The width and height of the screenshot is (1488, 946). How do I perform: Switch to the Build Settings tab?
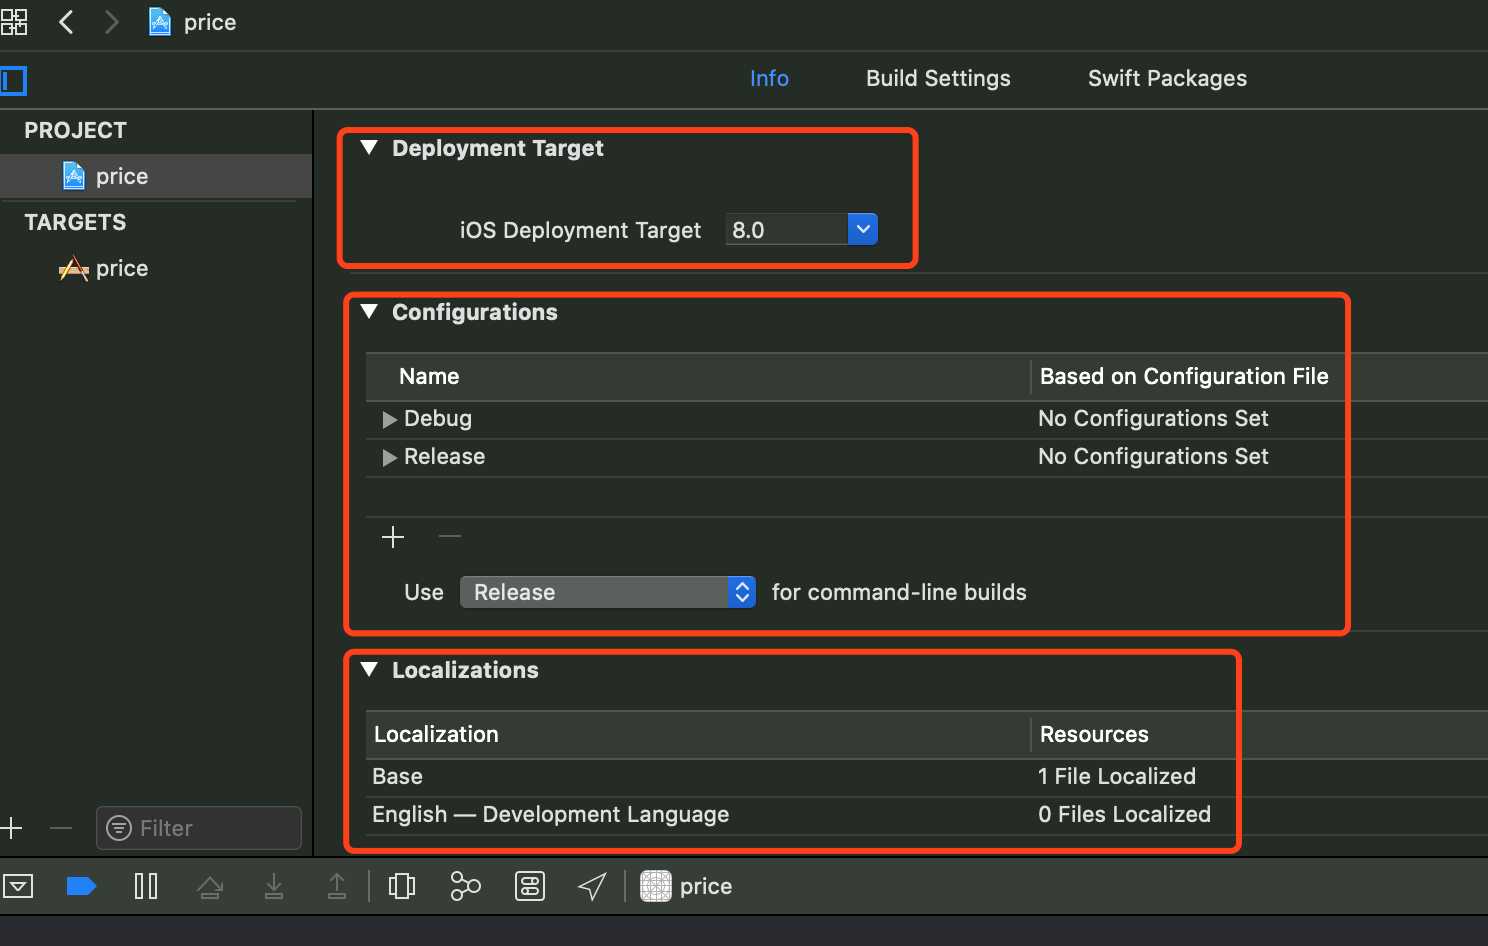[x=938, y=78]
